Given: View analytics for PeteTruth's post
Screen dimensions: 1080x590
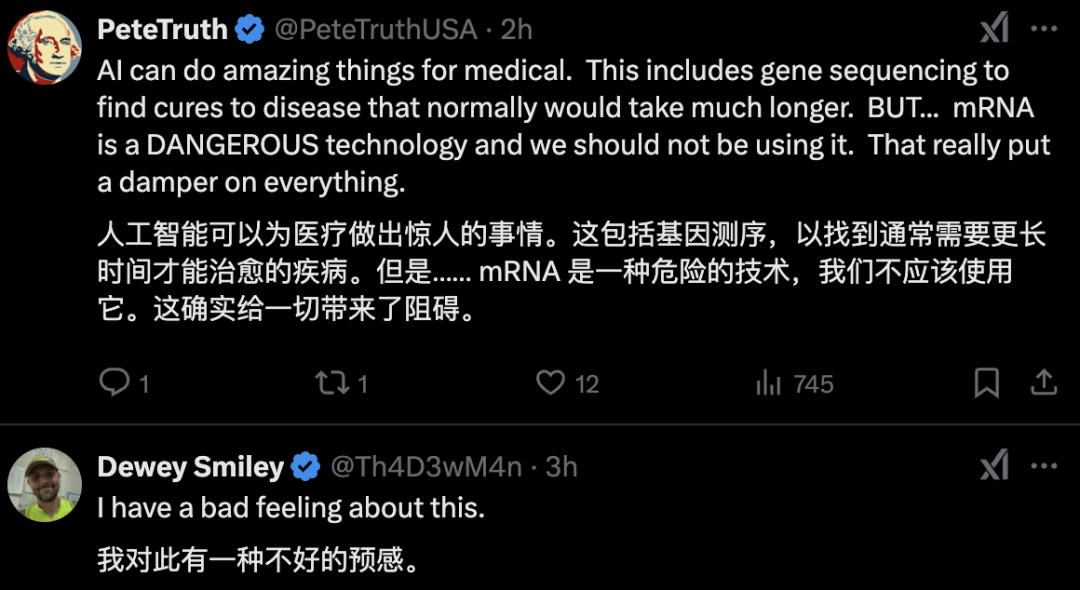Looking at the screenshot, I should pos(768,383).
